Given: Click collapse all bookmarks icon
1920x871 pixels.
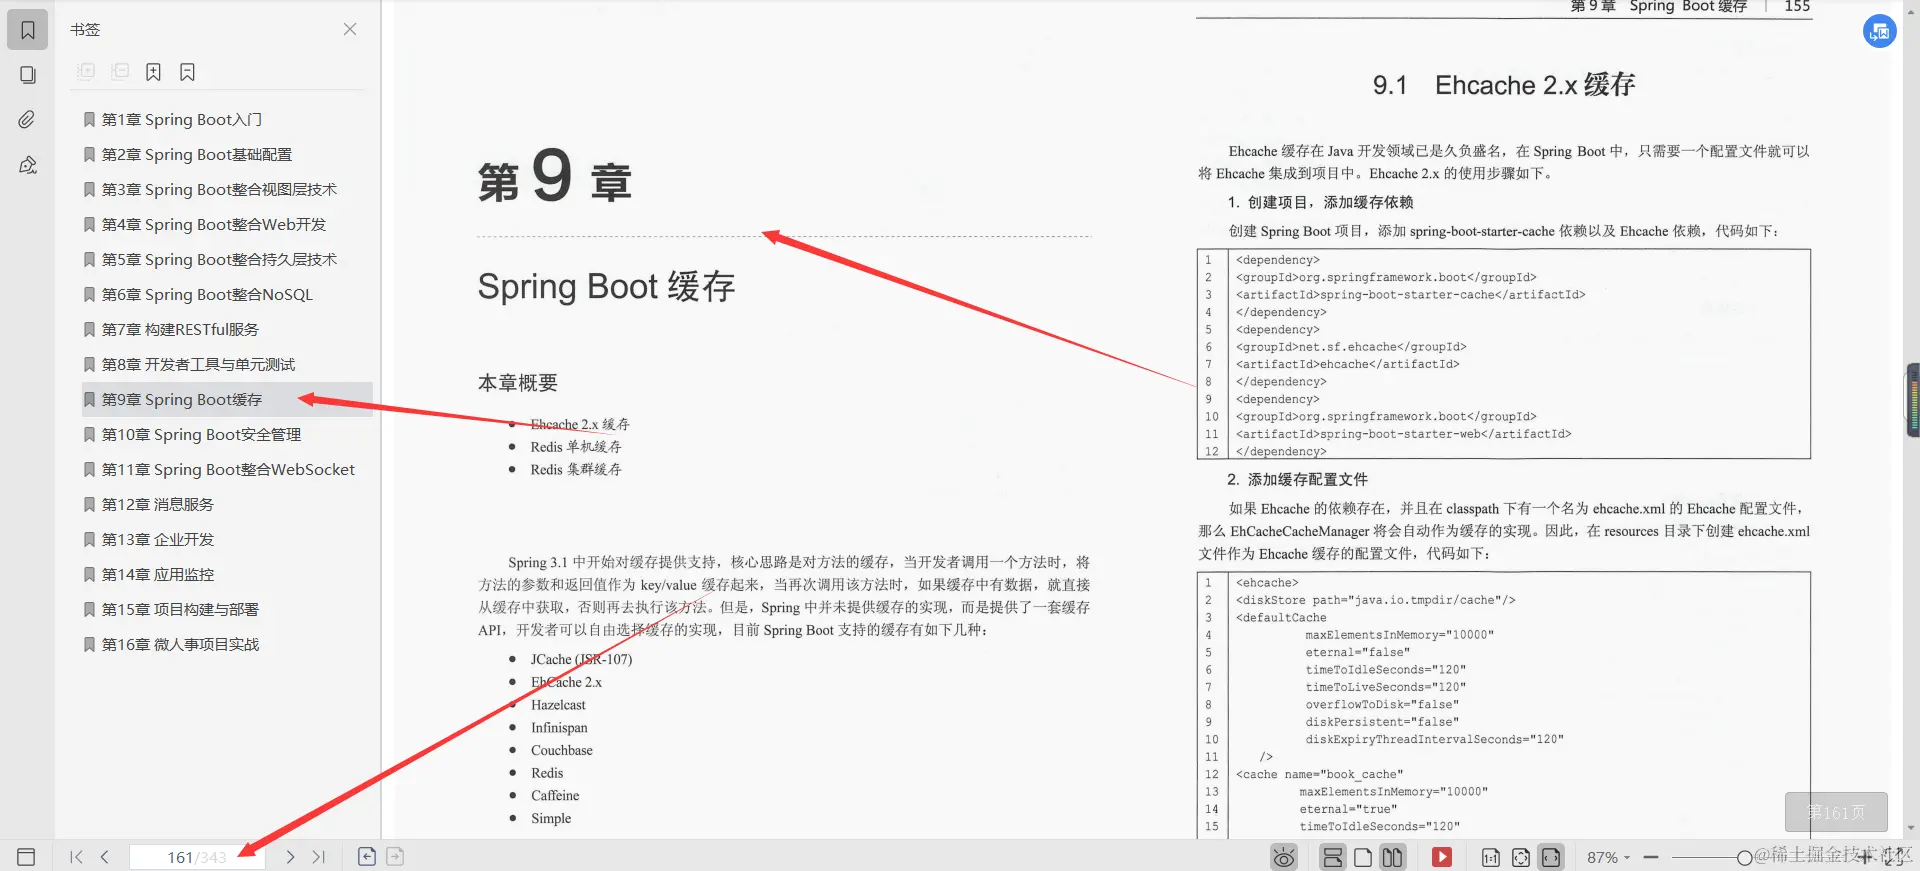Looking at the screenshot, I should coord(120,72).
